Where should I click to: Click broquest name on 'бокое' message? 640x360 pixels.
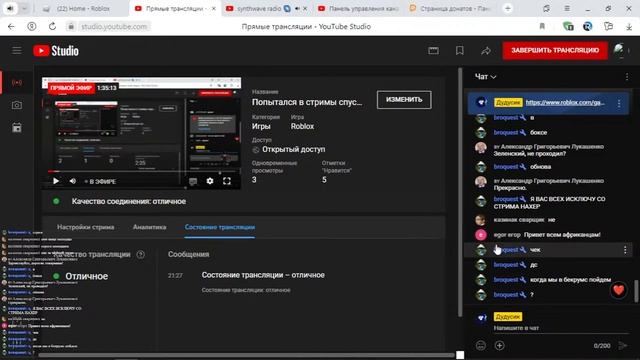tap(506, 133)
